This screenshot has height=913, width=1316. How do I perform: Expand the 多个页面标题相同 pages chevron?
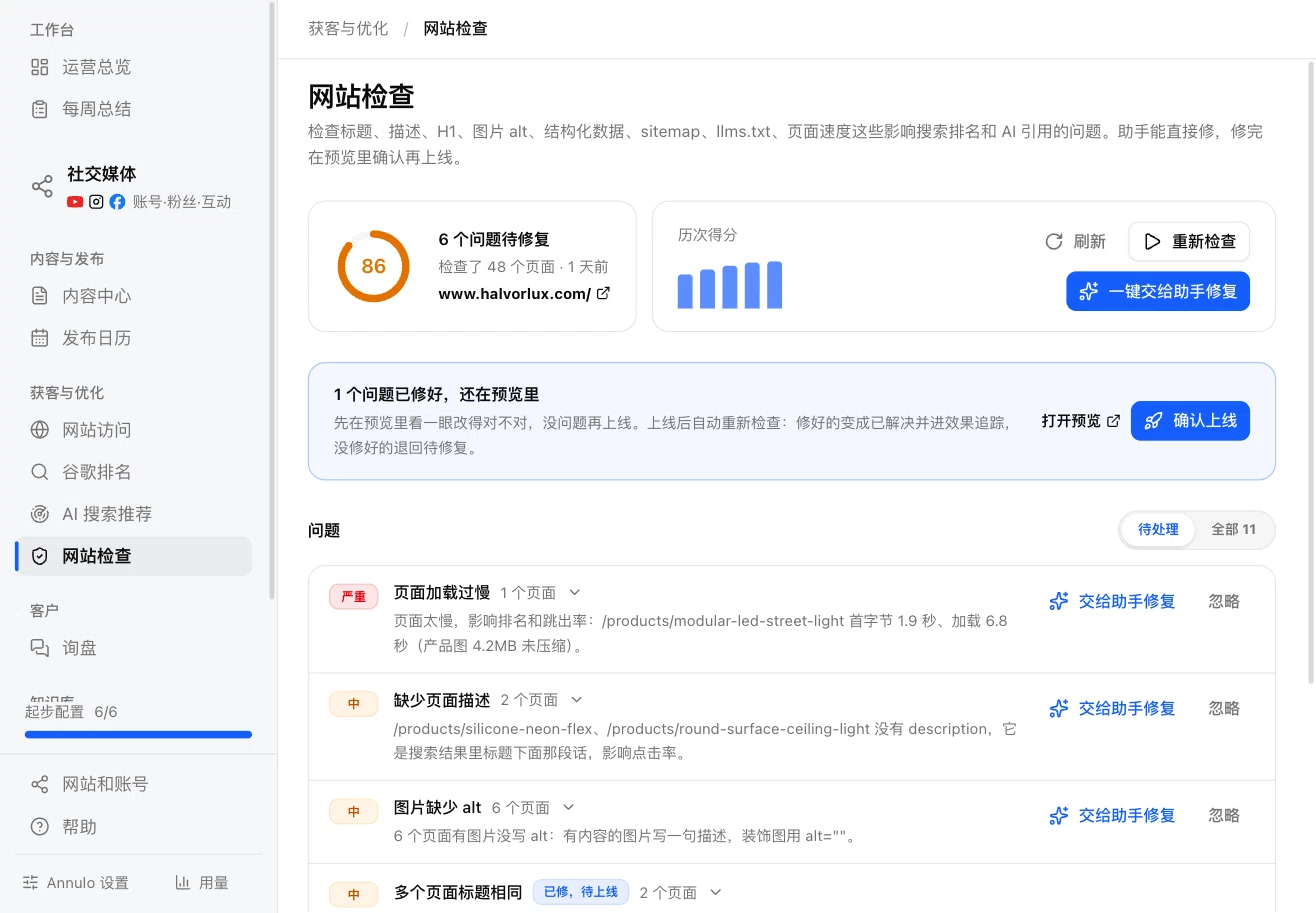(715, 892)
